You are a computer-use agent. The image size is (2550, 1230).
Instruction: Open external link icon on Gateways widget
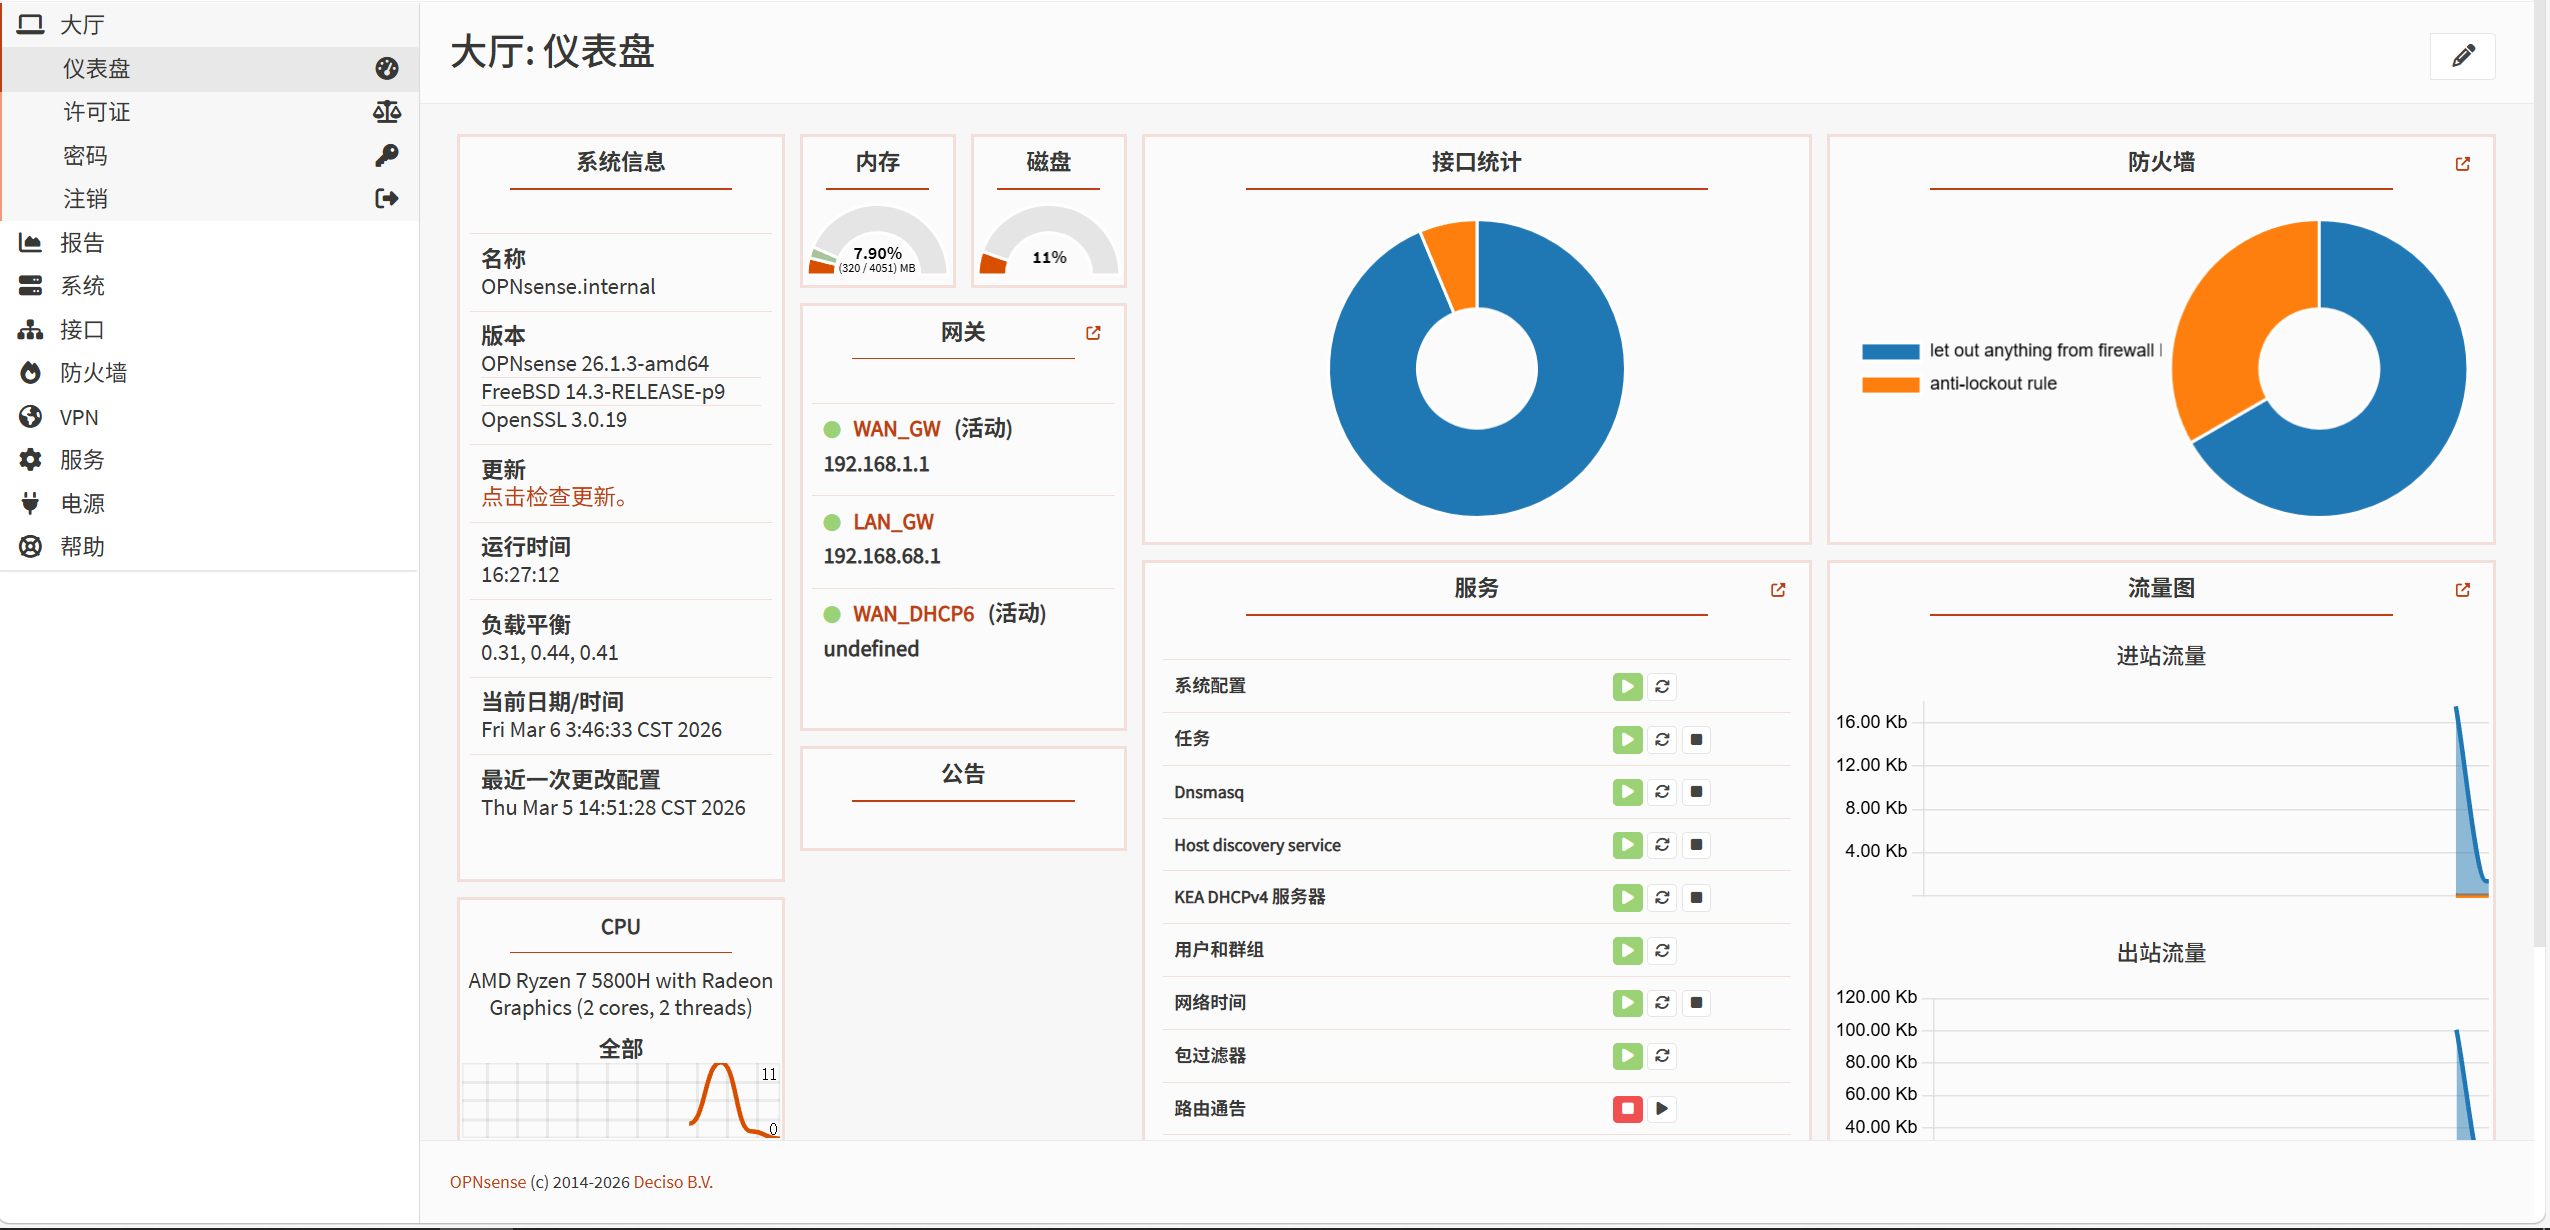tap(1093, 333)
